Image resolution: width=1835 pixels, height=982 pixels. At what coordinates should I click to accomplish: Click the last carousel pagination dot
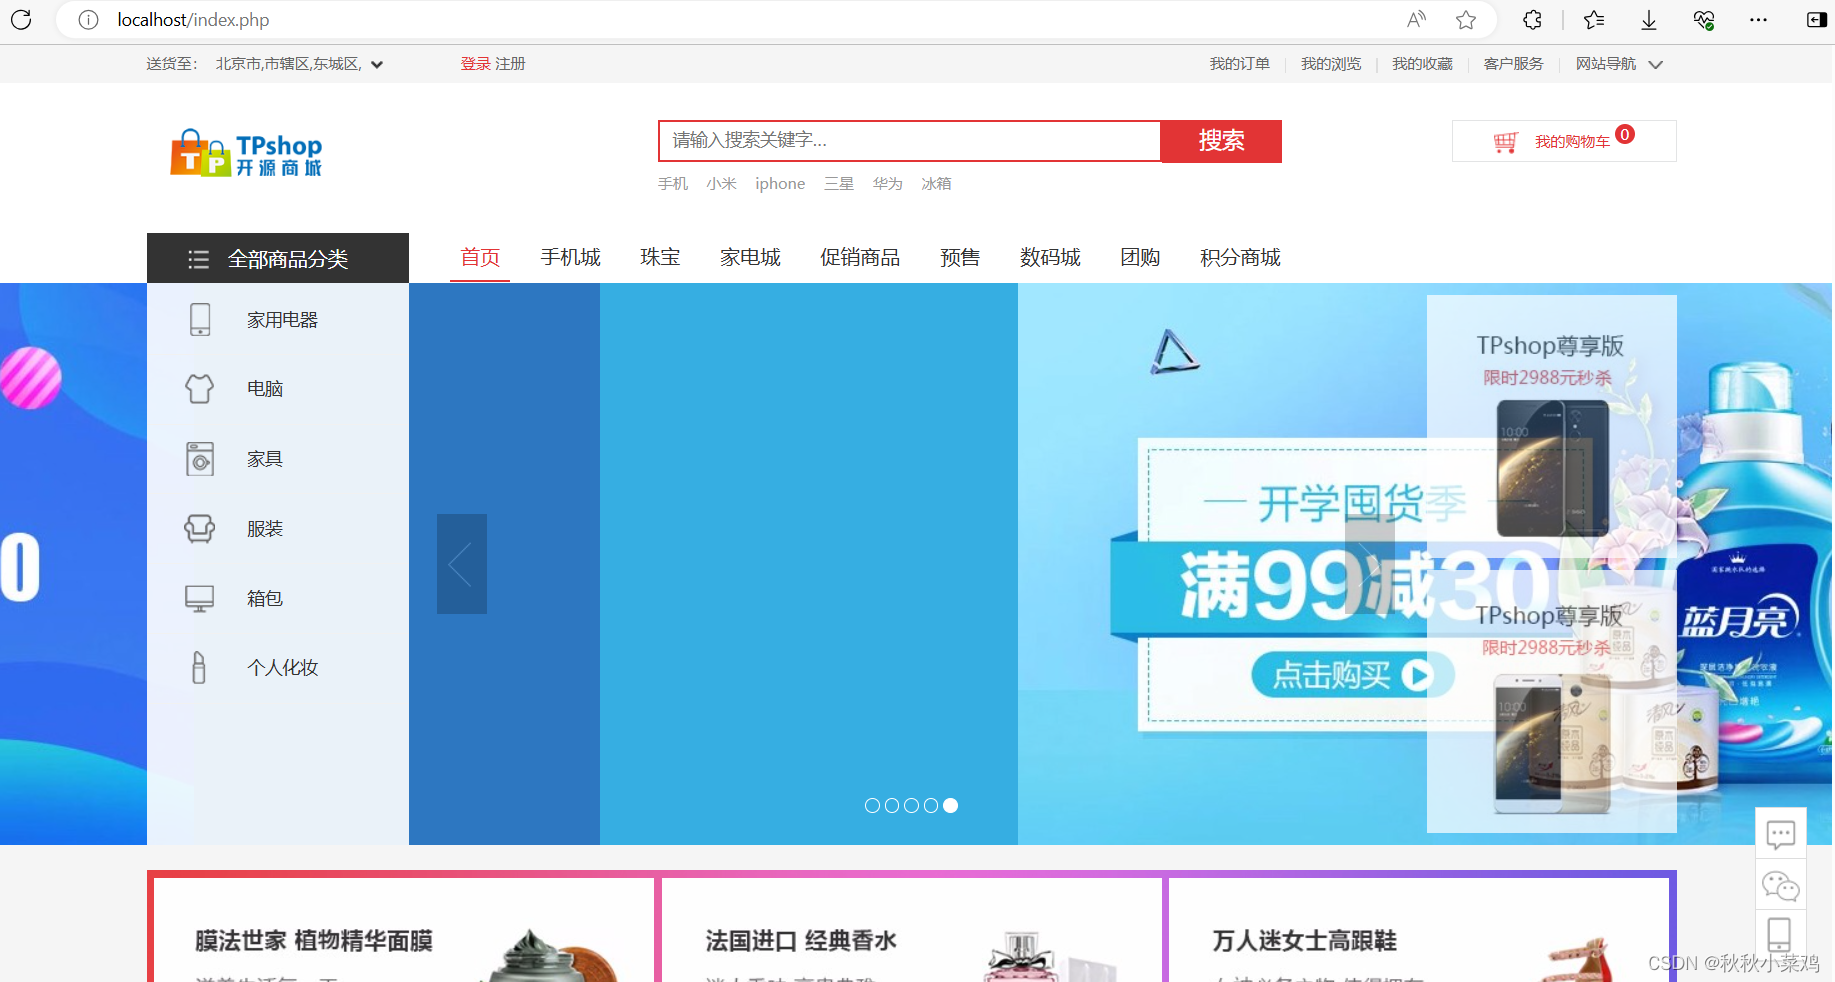[x=950, y=805]
